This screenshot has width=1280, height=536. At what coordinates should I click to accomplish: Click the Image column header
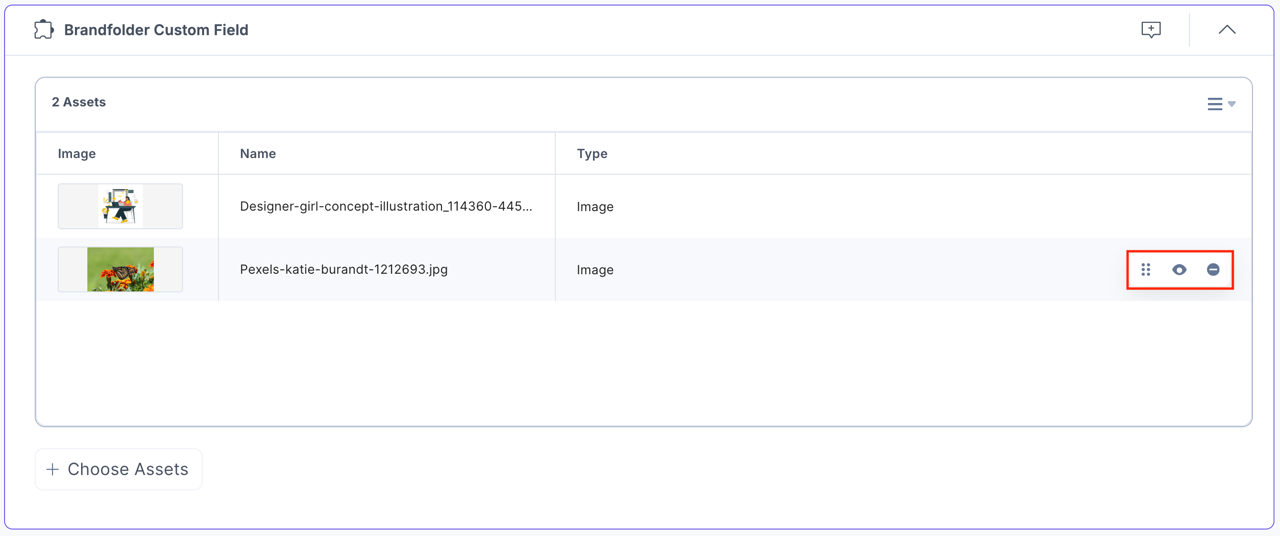(x=77, y=153)
